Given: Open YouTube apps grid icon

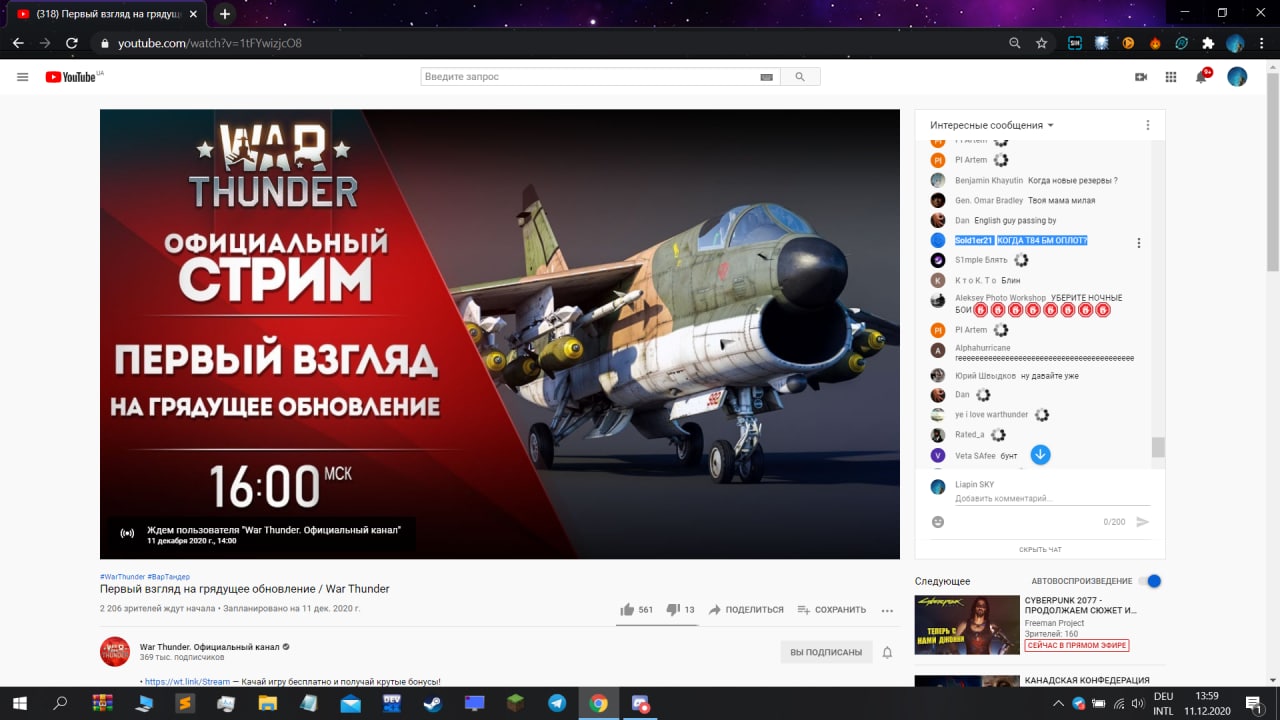Looking at the screenshot, I should point(1171,77).
